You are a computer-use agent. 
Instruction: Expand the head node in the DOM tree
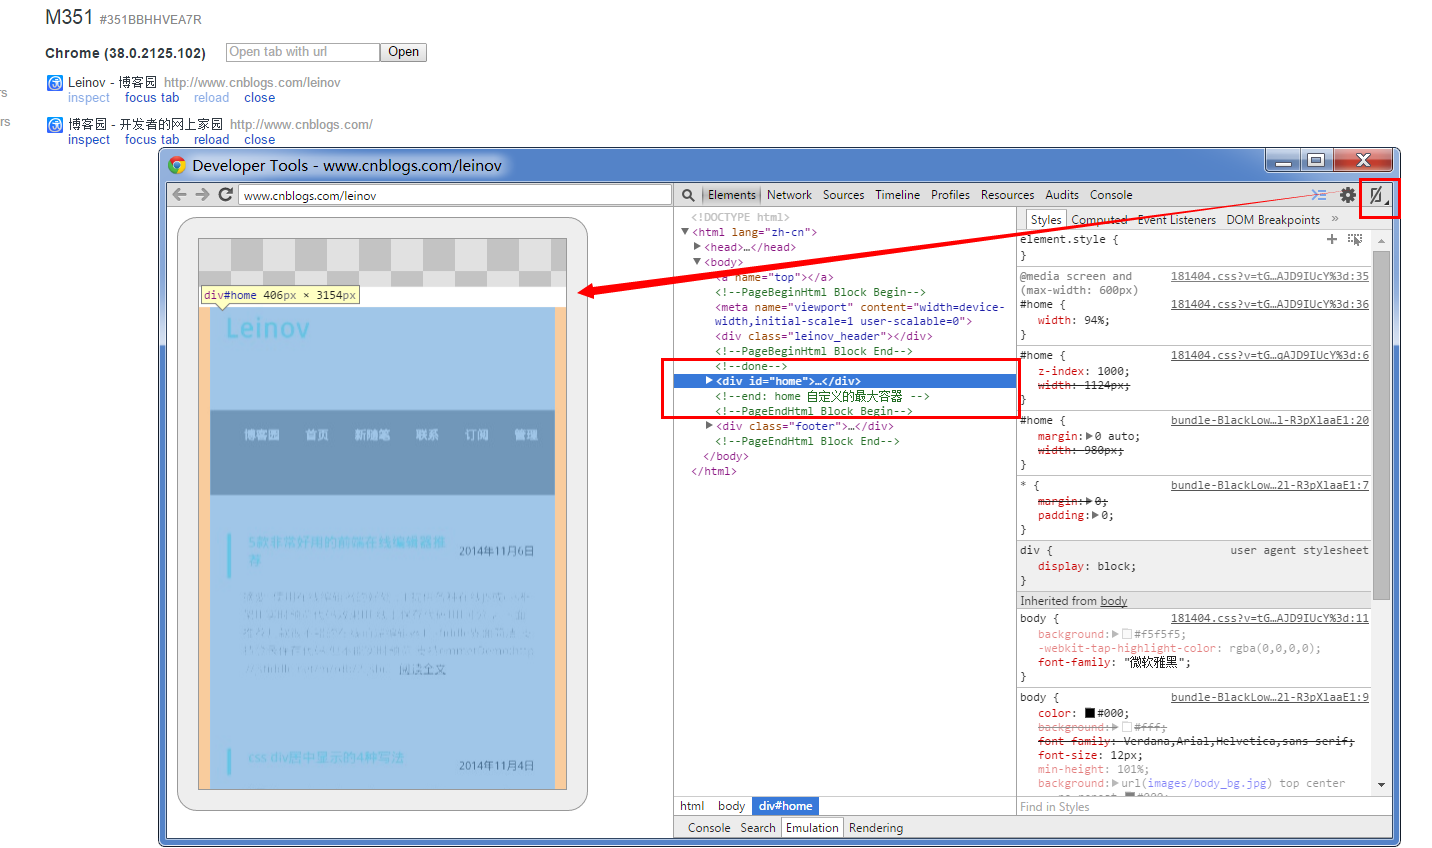(x=697, y=247)
